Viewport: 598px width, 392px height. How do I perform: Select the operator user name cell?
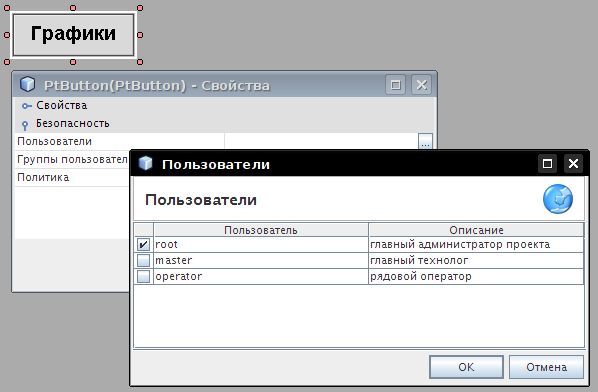261,276
